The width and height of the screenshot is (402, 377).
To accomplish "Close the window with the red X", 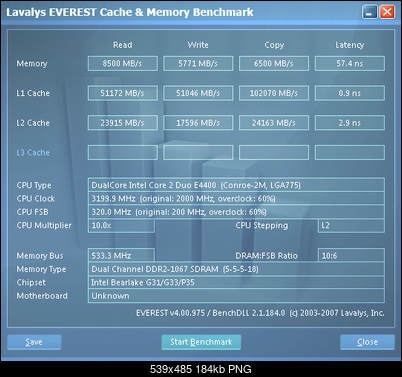I will click(x=387, y=12).
